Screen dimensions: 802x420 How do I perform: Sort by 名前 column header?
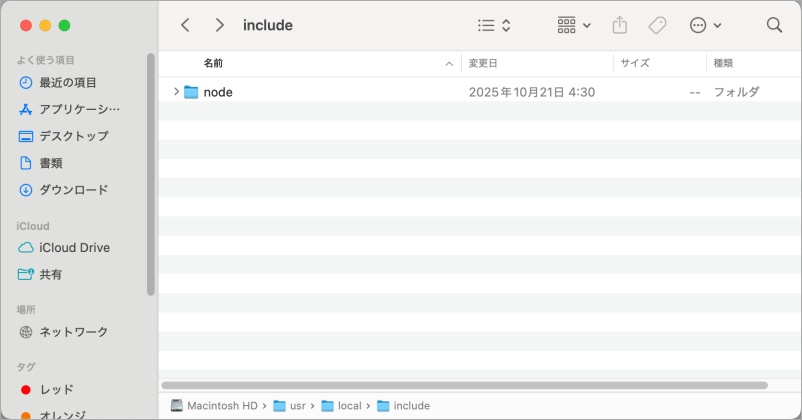tap(214, 63)
